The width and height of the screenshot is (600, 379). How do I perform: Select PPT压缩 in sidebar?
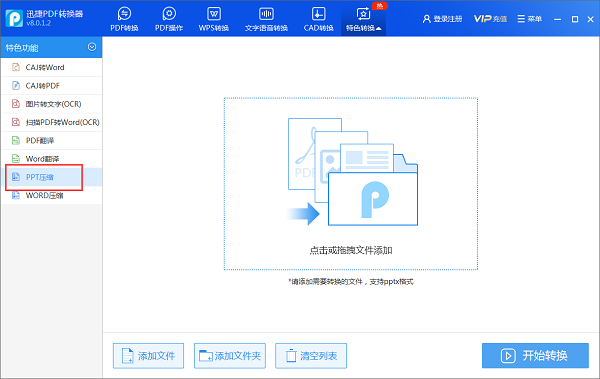point(51,177)
